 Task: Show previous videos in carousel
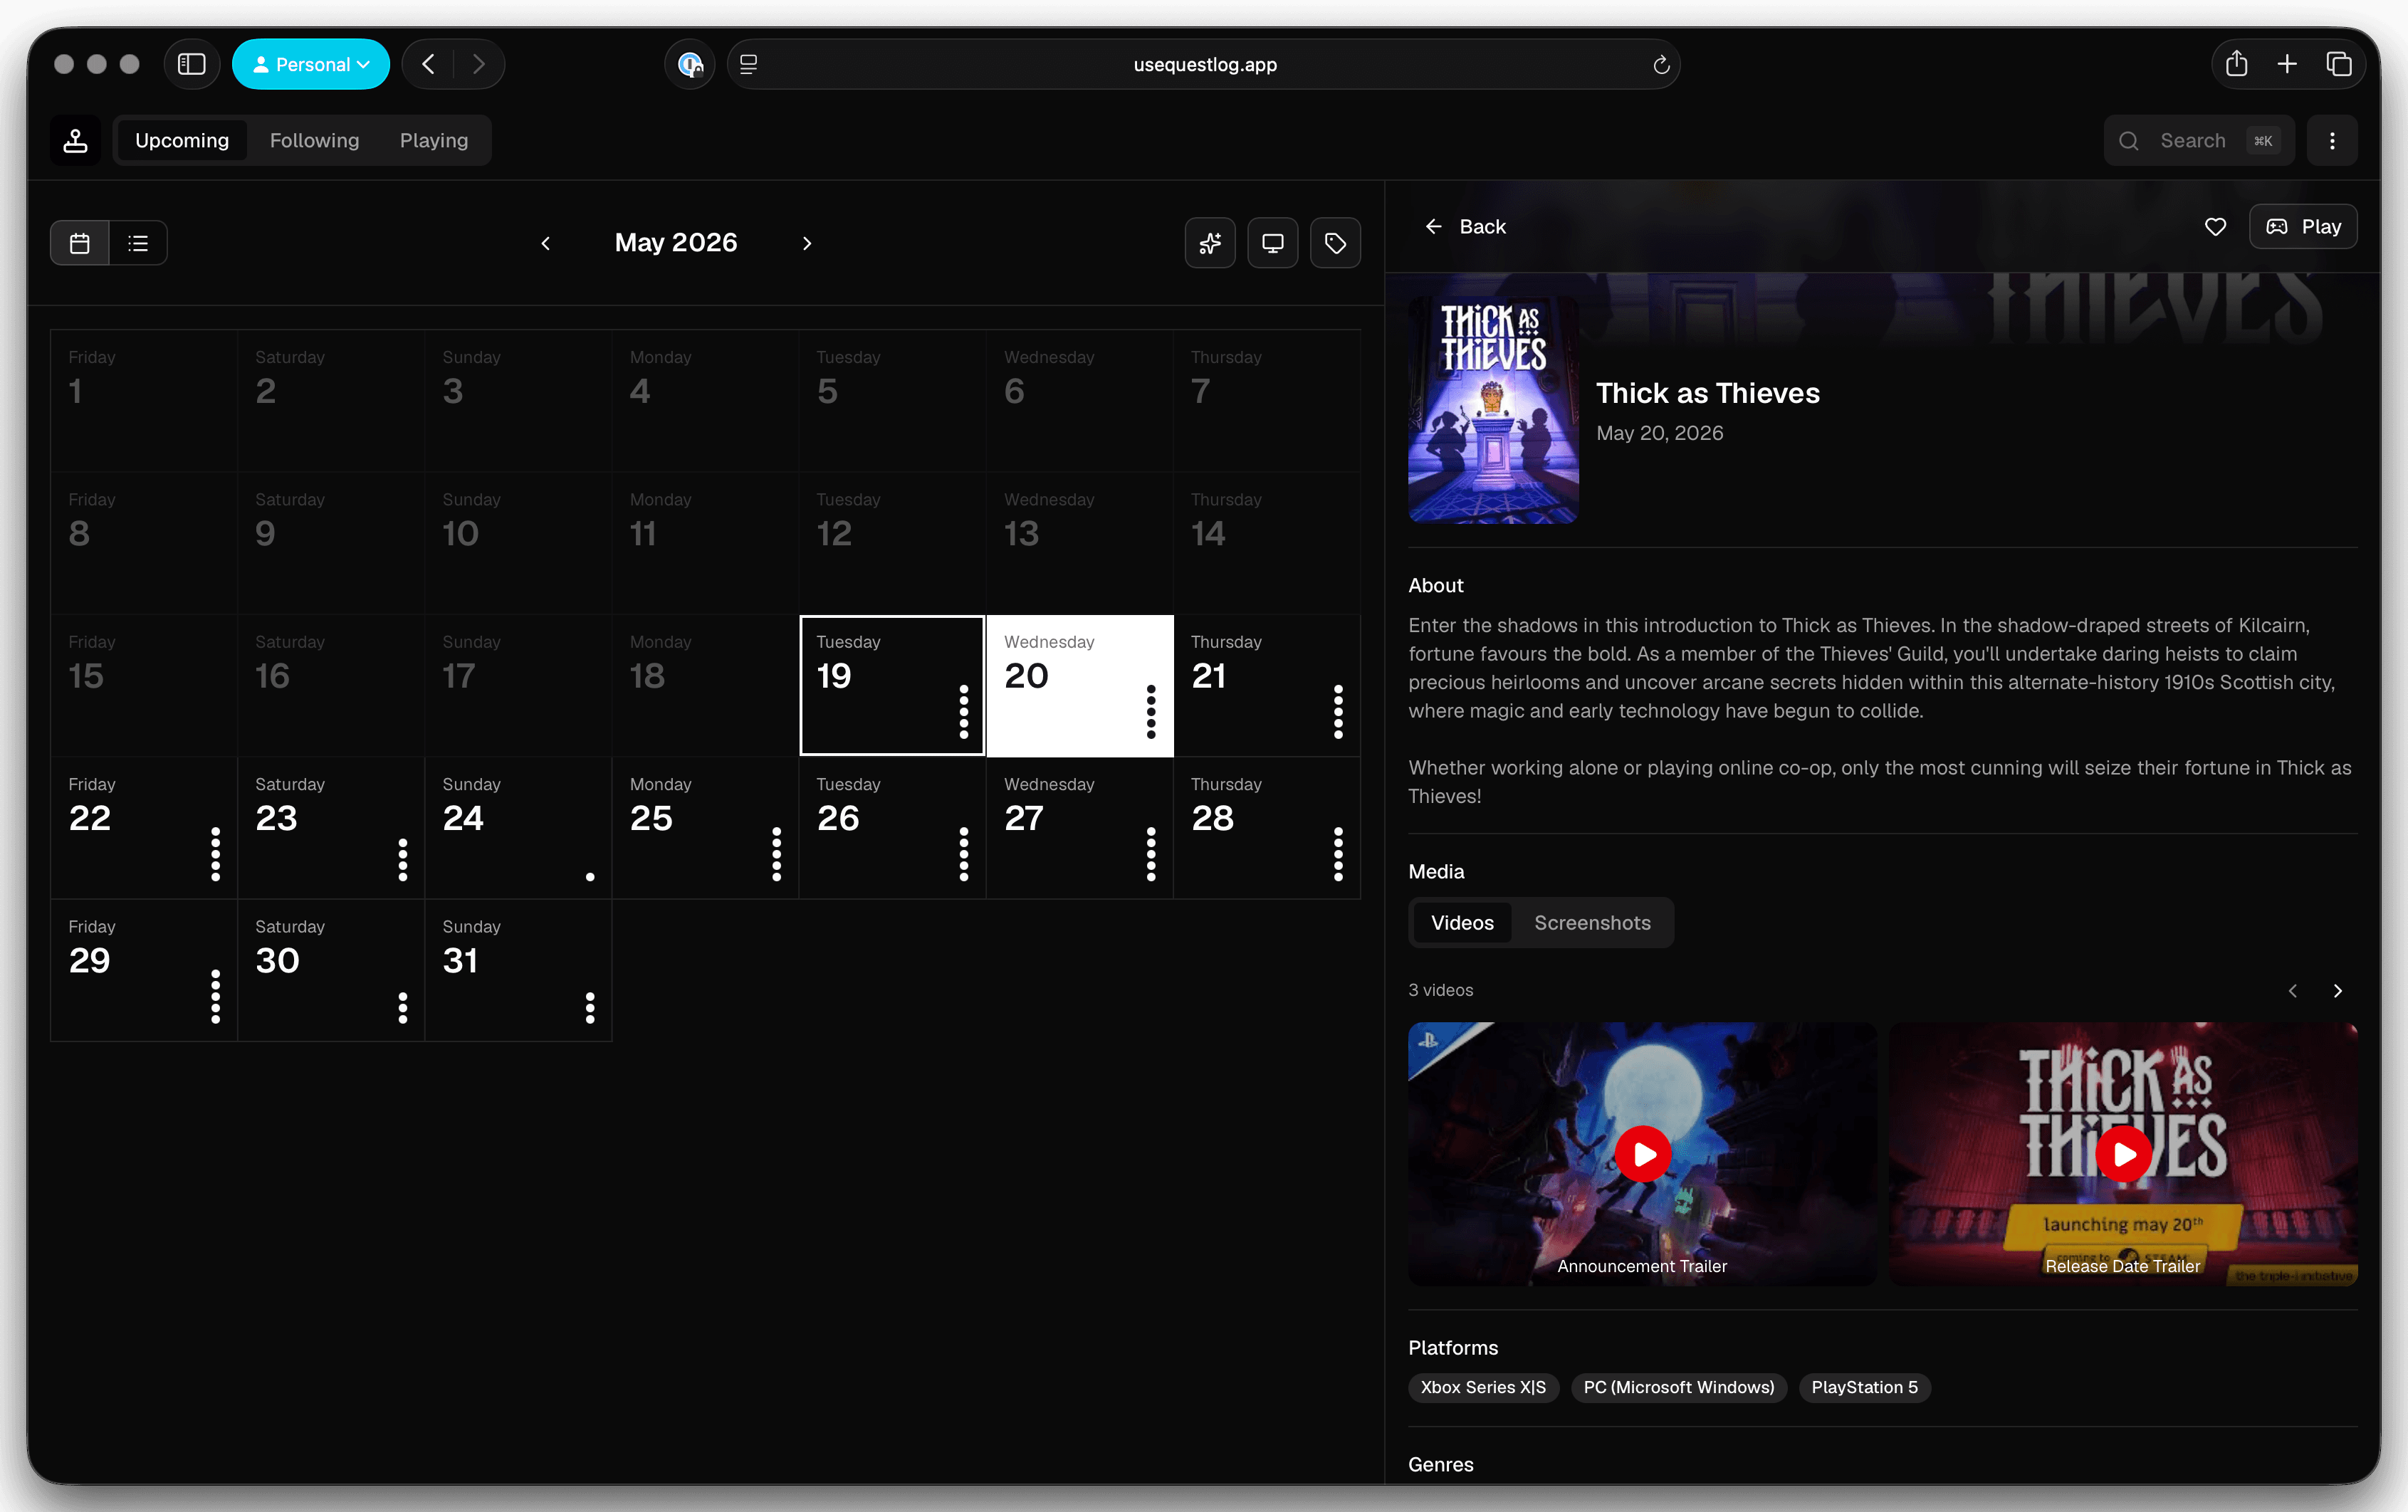2292,991
